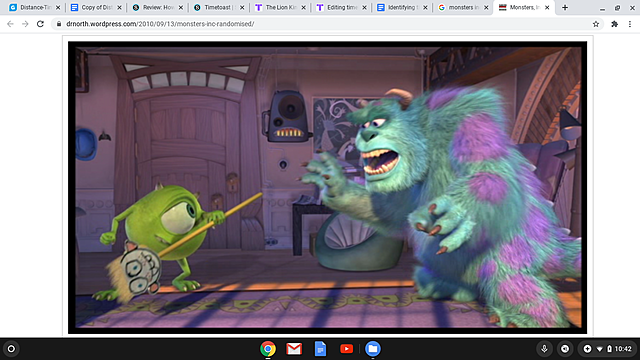Close the Identifying tab

click(425, 7)
